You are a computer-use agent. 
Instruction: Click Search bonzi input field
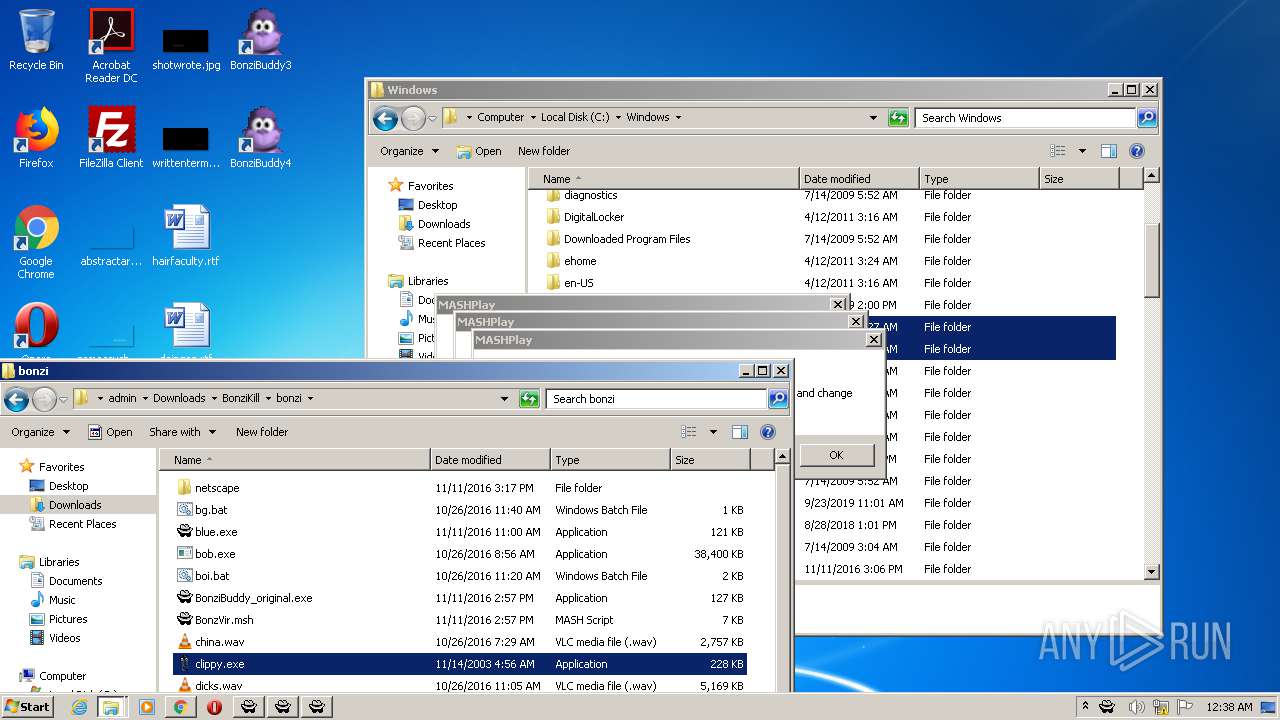657,399
